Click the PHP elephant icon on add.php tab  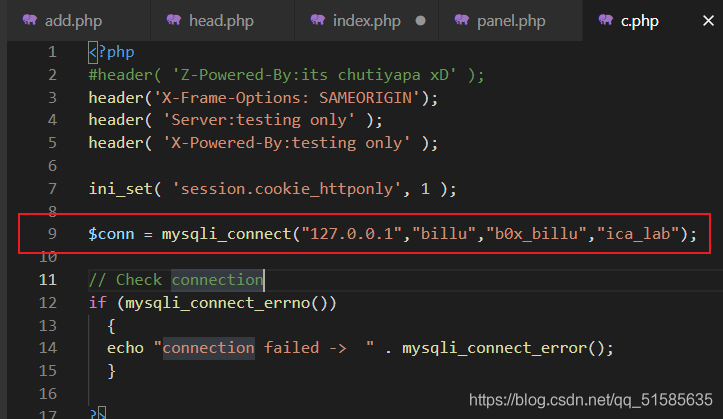(30, 20)
